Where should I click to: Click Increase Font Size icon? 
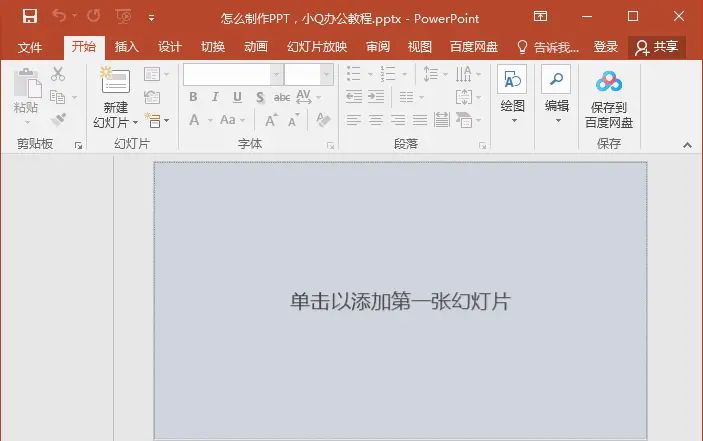(x=271, y=120)
